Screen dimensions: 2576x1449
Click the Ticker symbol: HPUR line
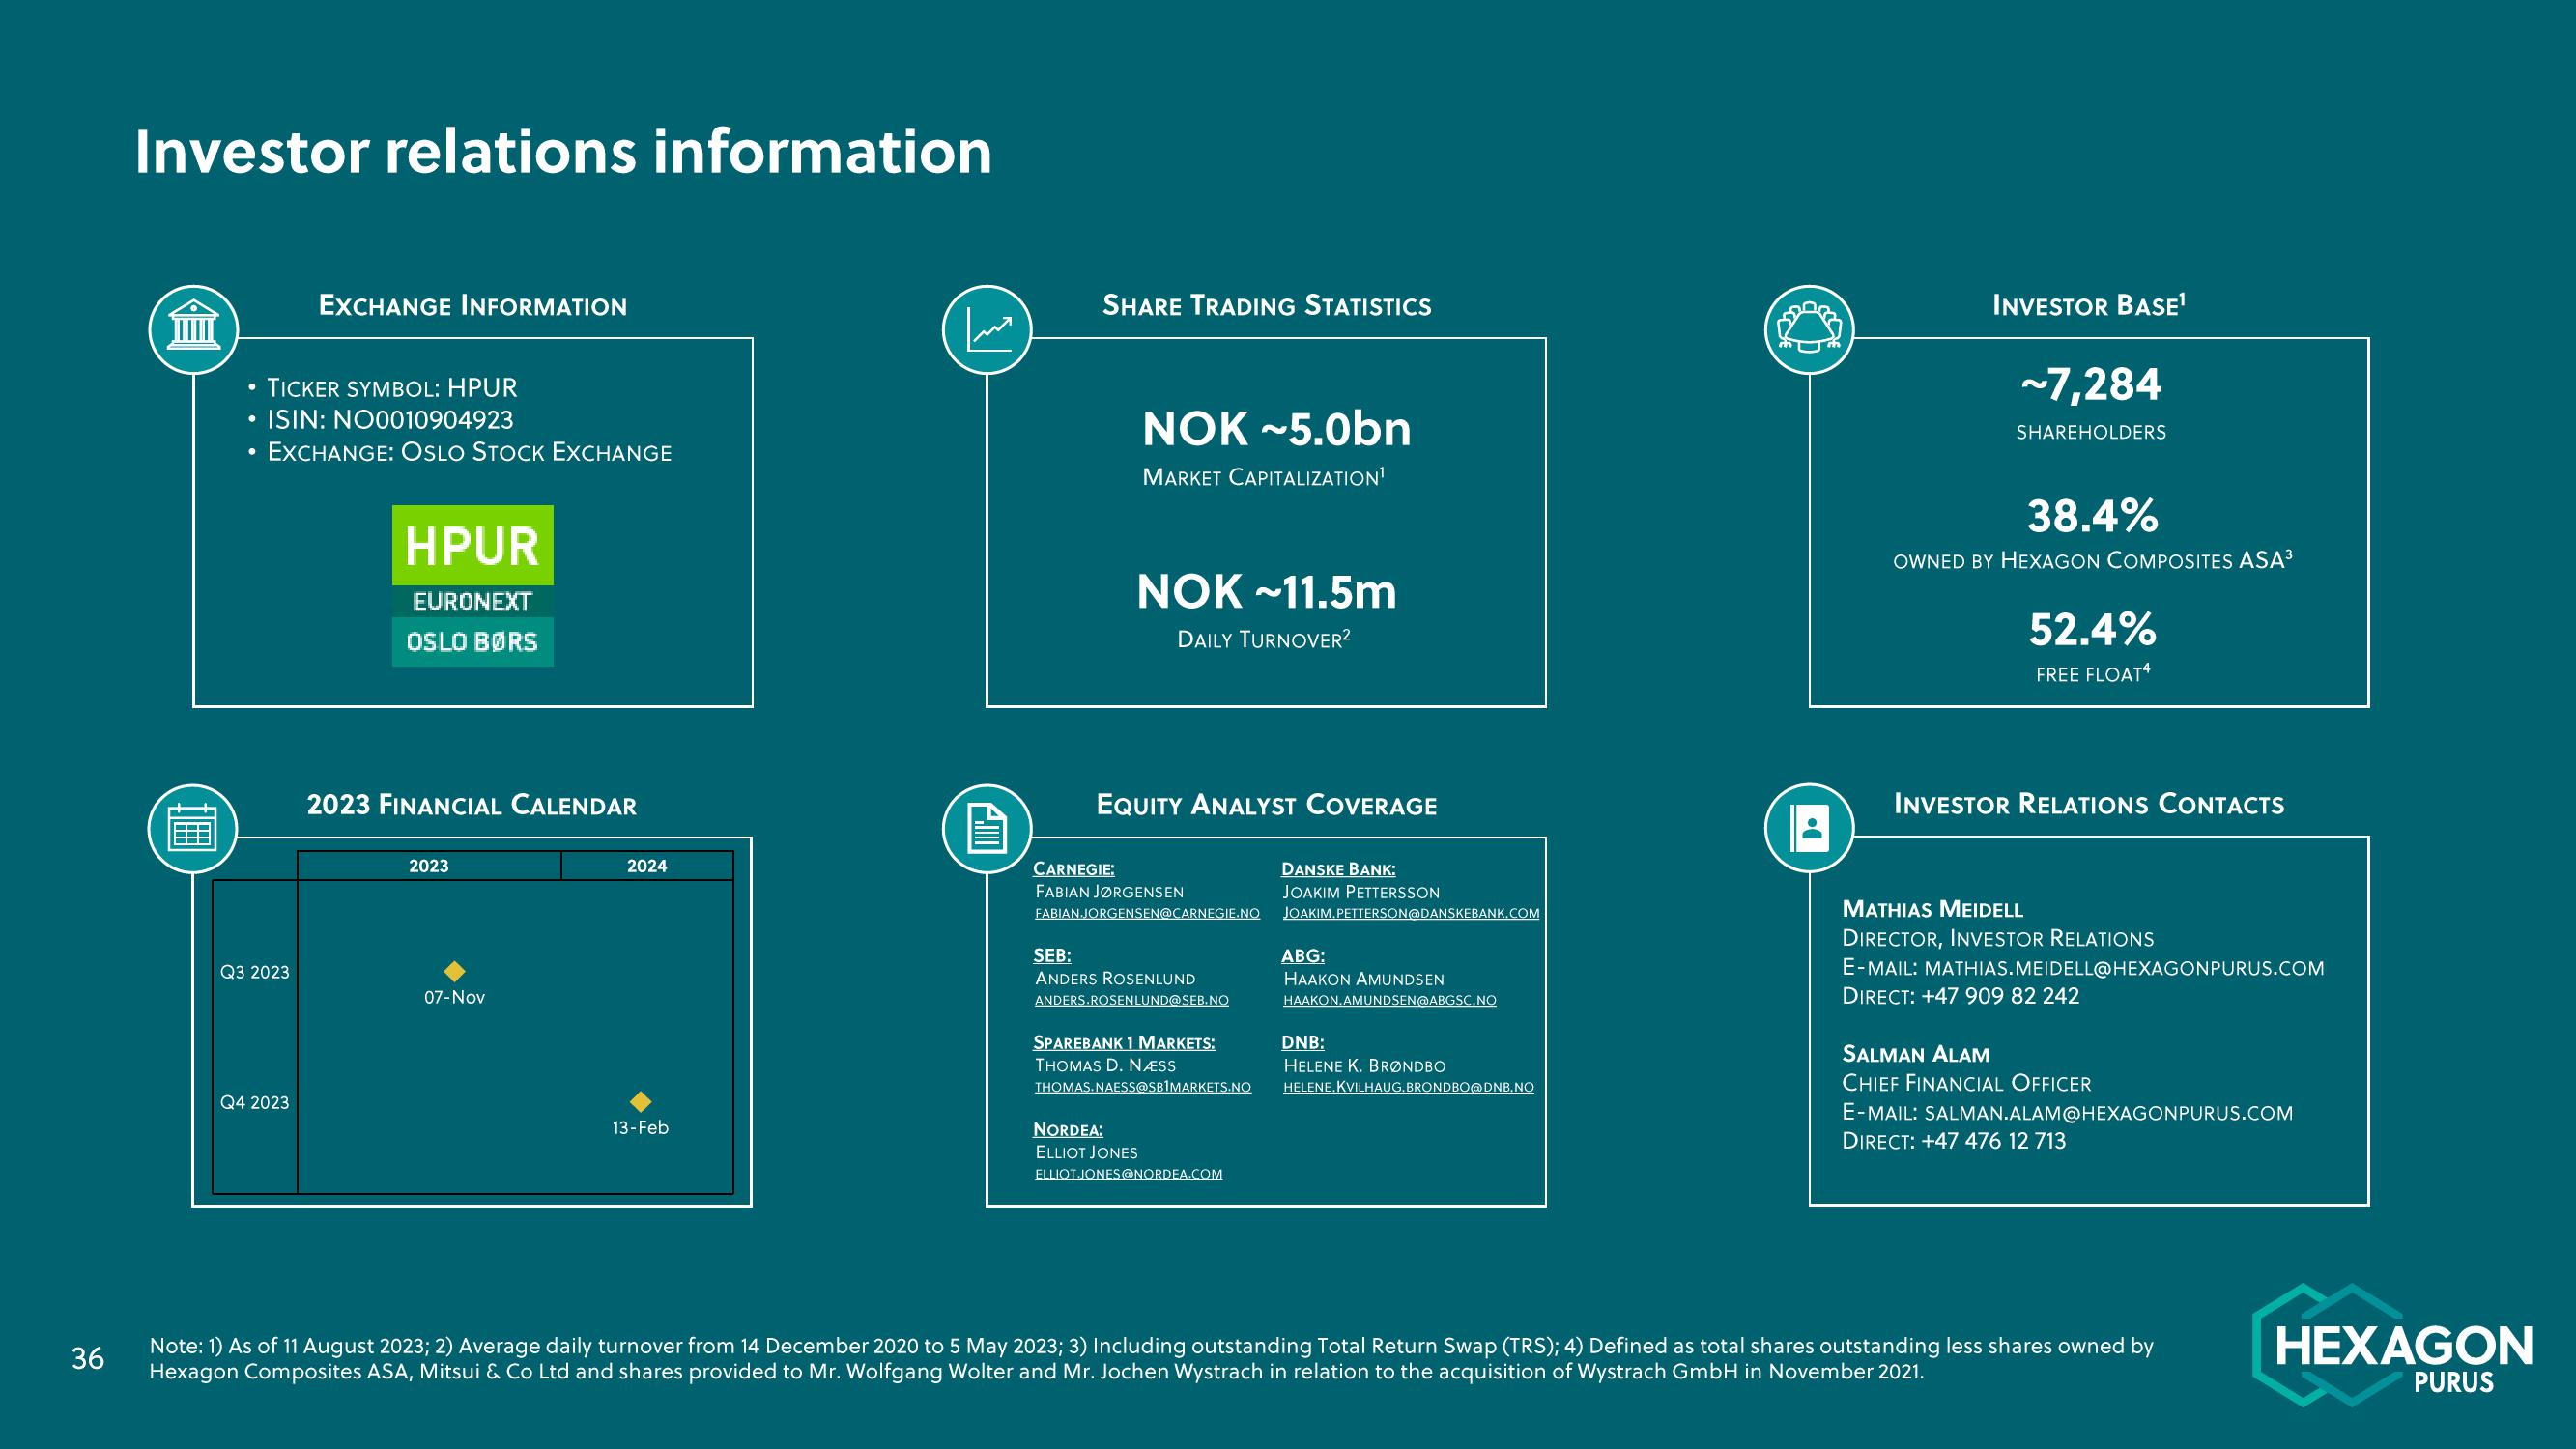click(392, 388)
